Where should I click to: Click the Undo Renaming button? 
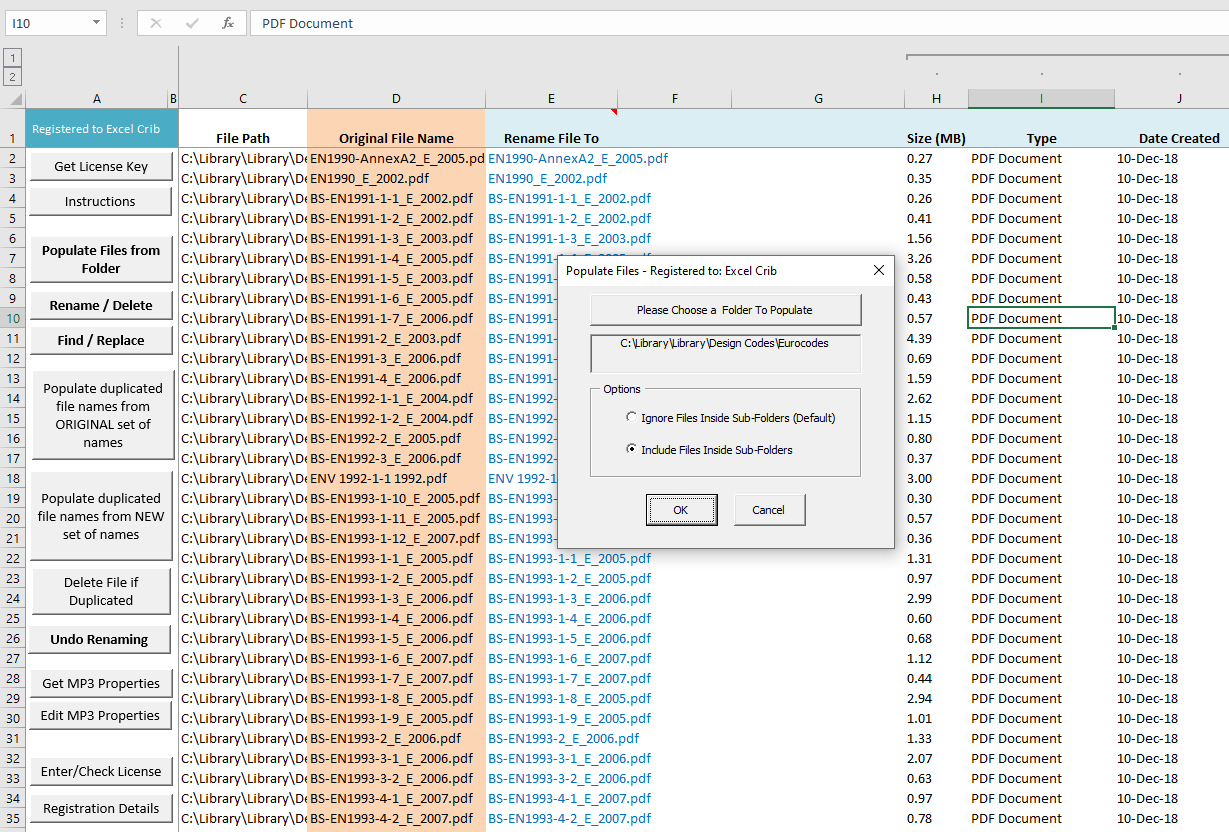pyautogui.click(x=100, y=639)
